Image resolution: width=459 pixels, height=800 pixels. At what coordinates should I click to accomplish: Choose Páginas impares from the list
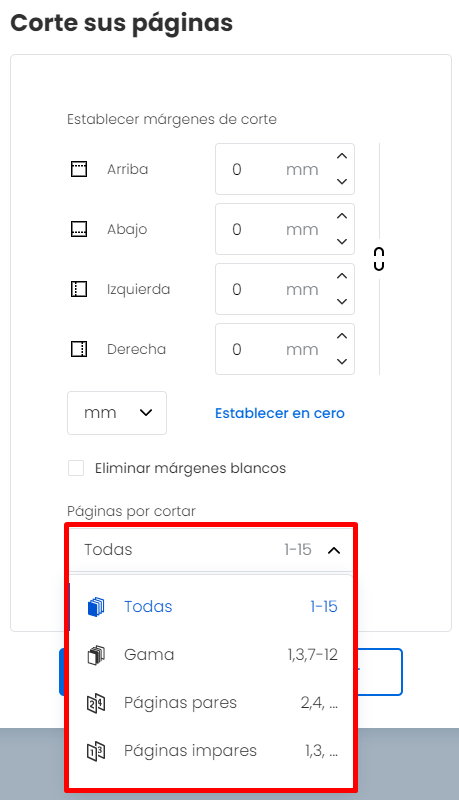pos(211,751)
